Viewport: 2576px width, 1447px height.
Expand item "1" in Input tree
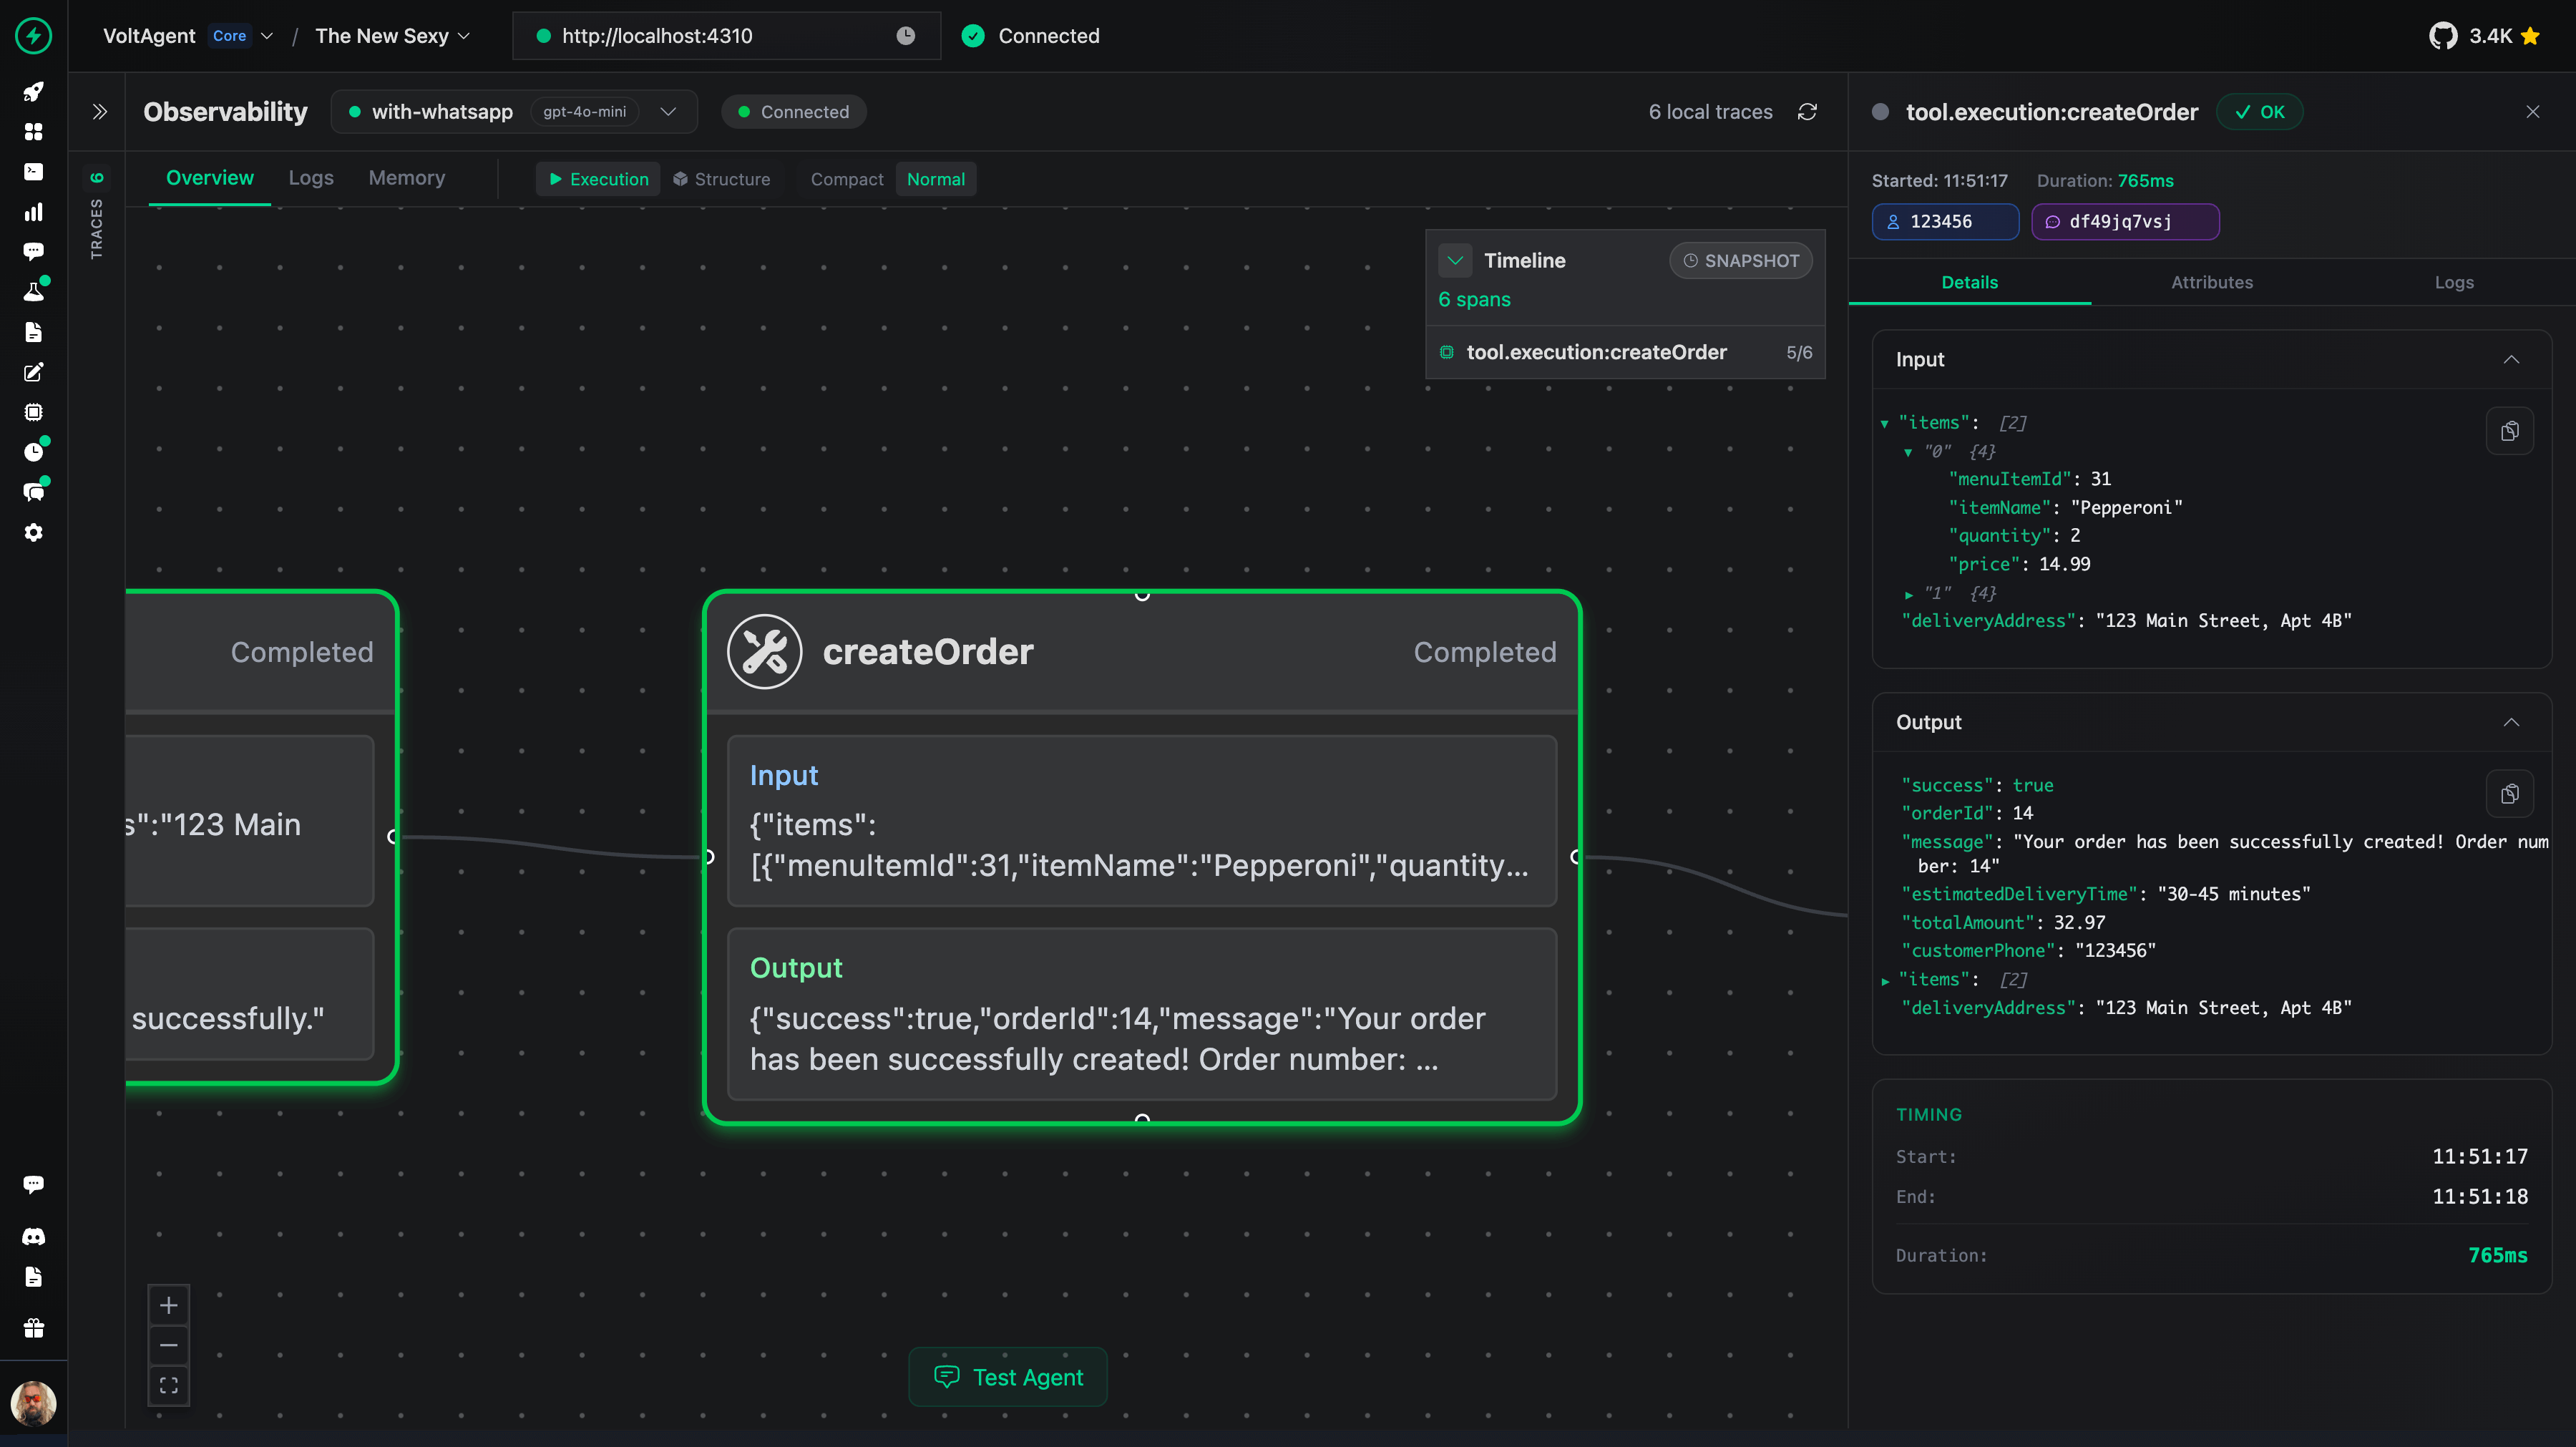tap(1909, 594)
